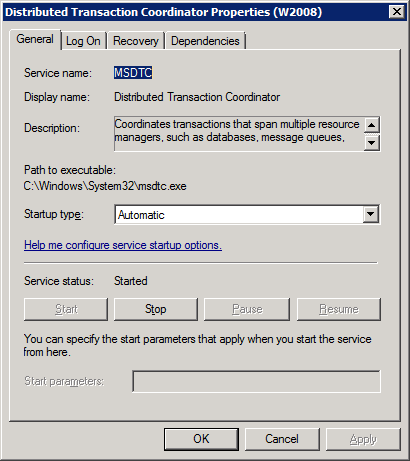Open the Log On tab
Screen dimensions: 410x461
pos(83,41)
